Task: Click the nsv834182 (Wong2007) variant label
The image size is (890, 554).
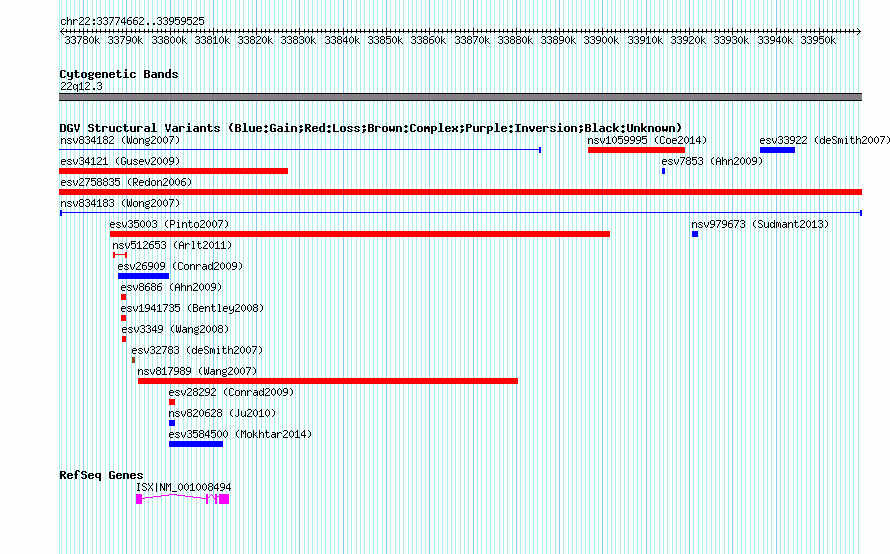Action: 120,140
